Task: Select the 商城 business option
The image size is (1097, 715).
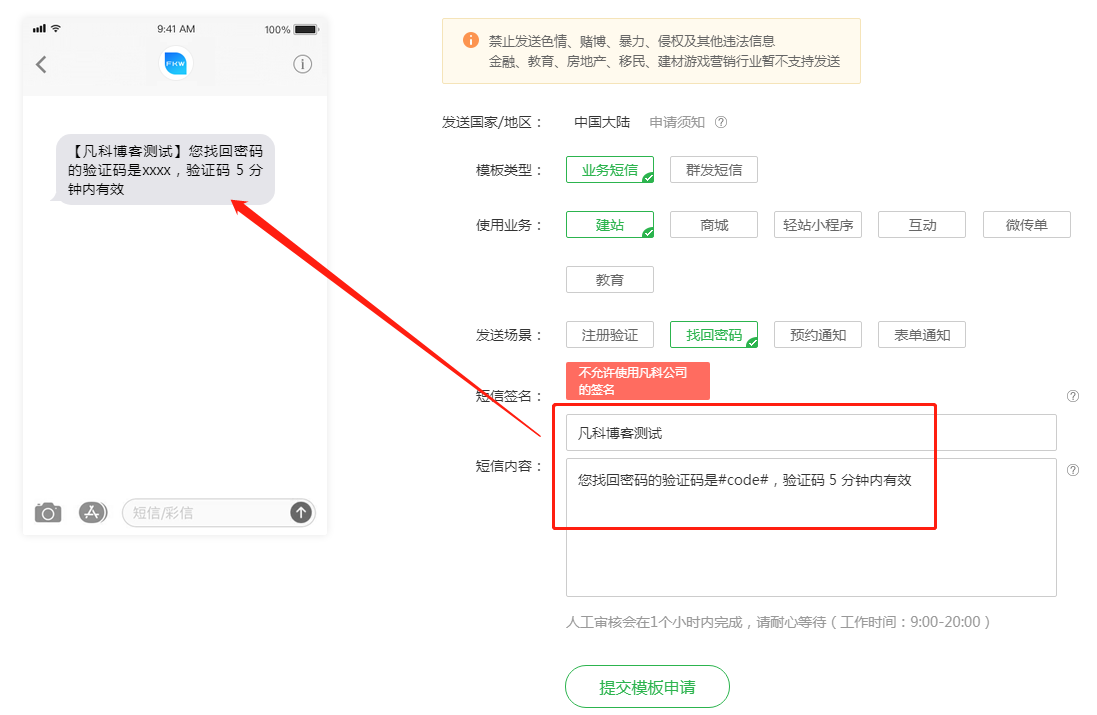Action: [x=713, y=224]
